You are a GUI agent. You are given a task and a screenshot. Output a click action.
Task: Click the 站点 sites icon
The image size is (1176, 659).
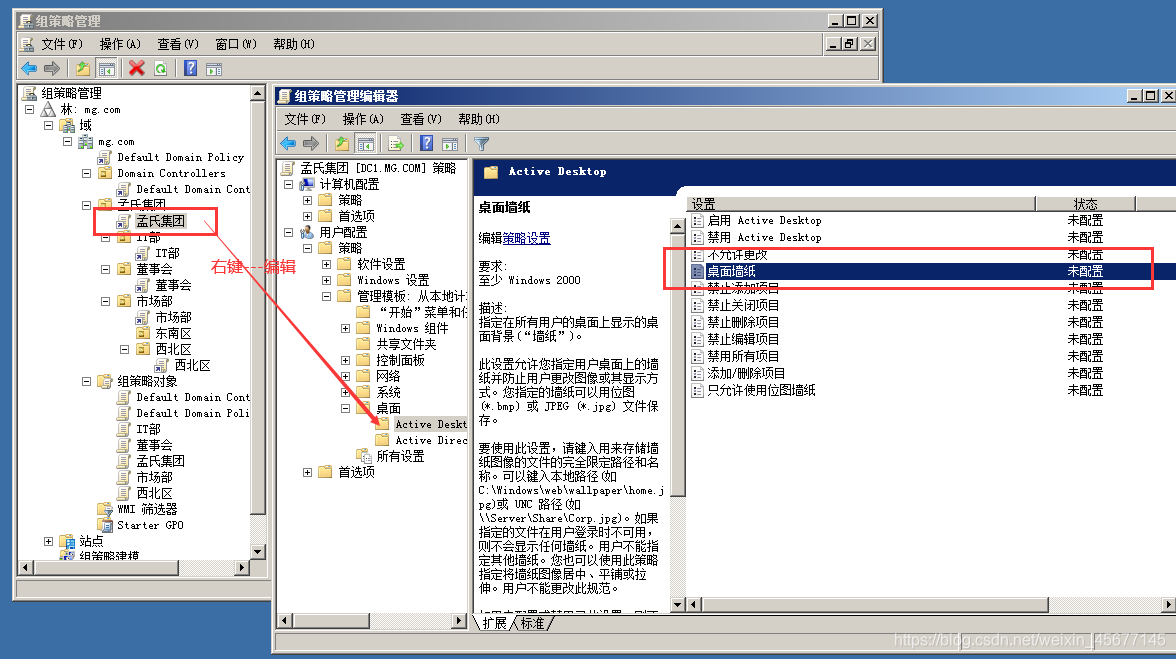[68, 541]
